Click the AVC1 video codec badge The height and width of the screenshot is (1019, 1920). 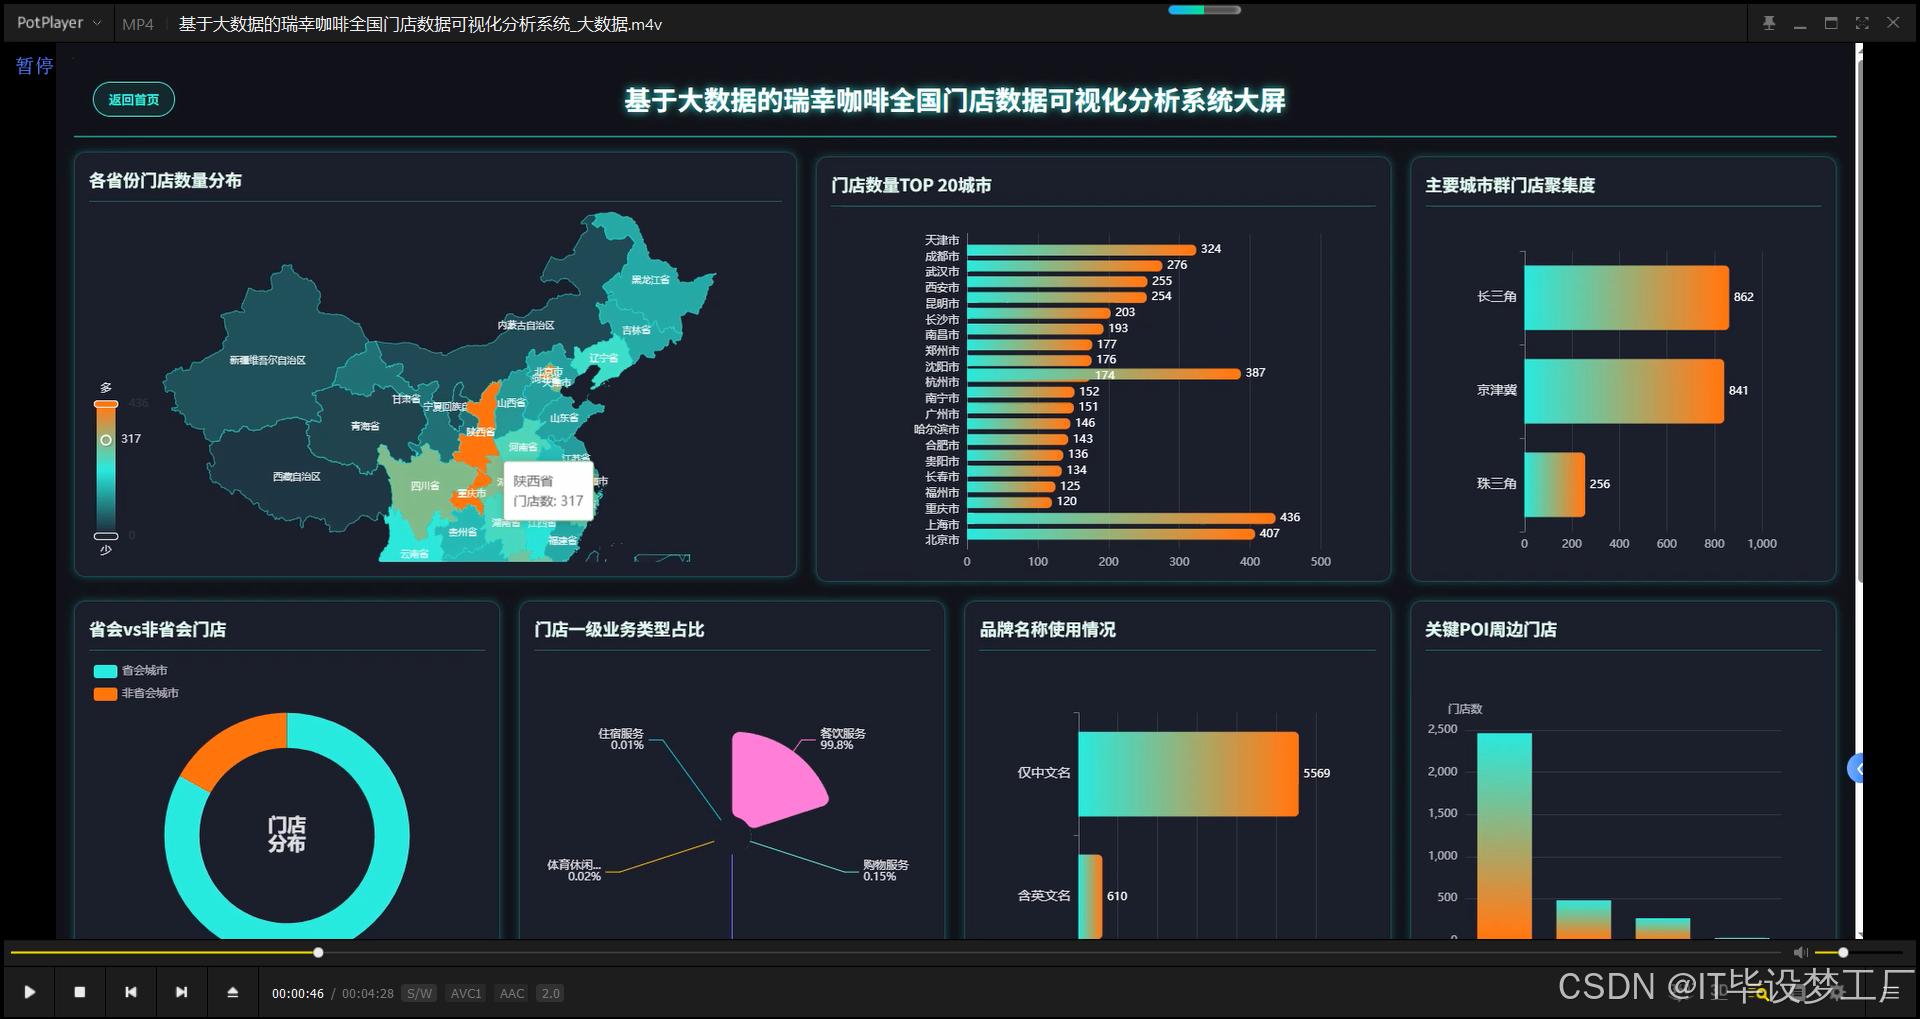(466, 993)
